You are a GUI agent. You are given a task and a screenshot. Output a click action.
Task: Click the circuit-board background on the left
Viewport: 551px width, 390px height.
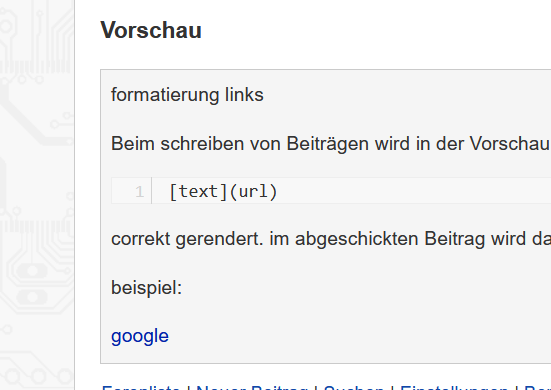pos(37,195)
